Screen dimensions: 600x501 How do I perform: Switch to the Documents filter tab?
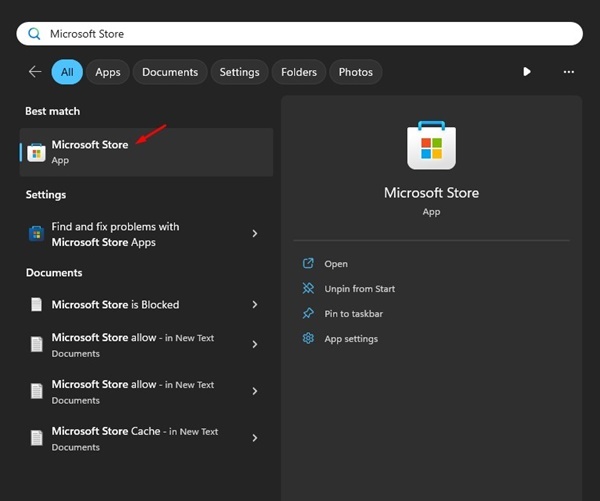pyautogui.click(x=170, y=72)
